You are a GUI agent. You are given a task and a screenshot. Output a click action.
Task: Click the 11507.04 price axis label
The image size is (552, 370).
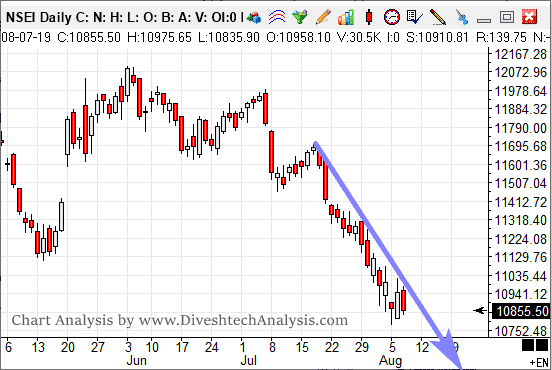point(520,183)
